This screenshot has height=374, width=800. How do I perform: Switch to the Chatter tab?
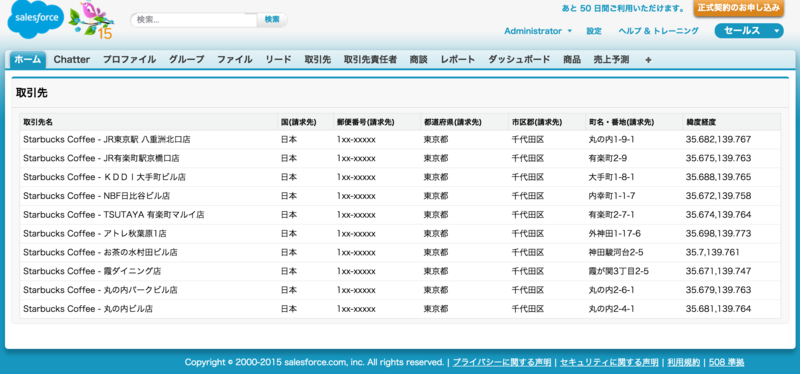(72, 60)
